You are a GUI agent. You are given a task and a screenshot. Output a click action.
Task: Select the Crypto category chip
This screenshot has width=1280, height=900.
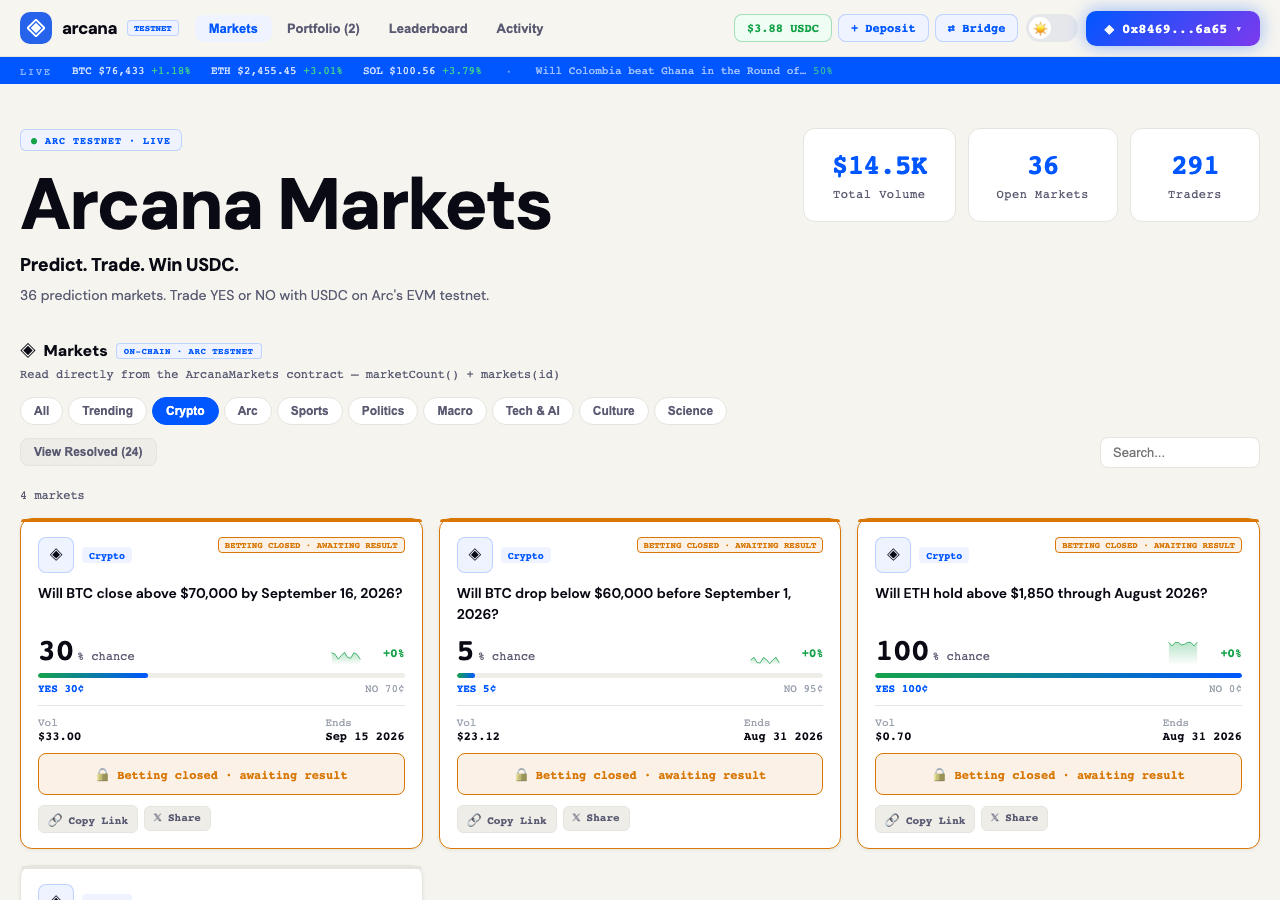(x=185, y=411)
